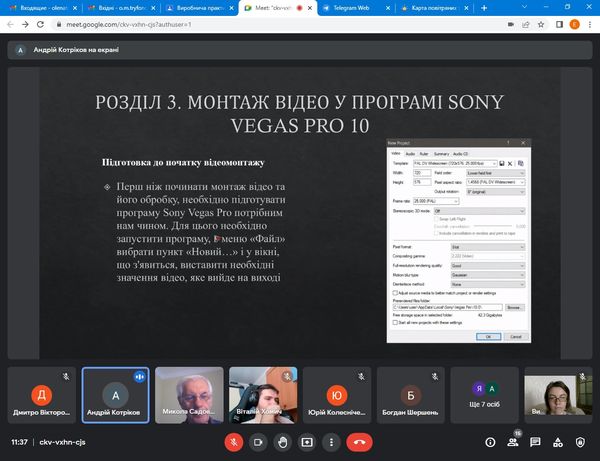Viewport: 600px width, 461px height.
Task: Select Андрій Котріков participant tile
Action: [116, 395]
